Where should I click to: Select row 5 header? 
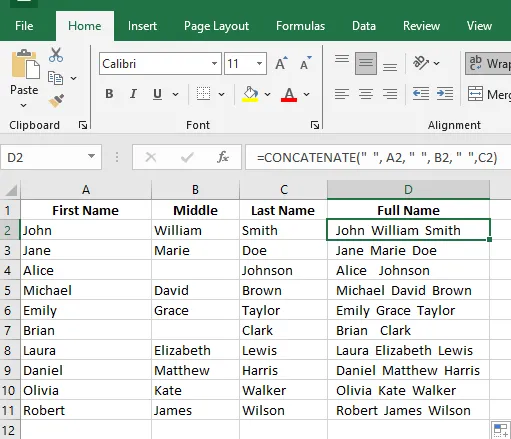(10, 290)
